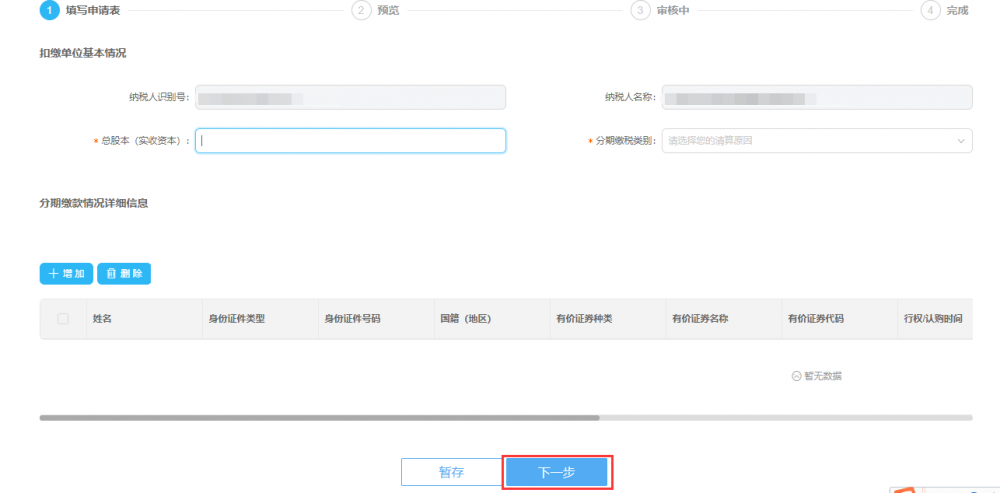Click the 行权/认购时间 column header
The image size is (1000, 493).
[933, 319]
